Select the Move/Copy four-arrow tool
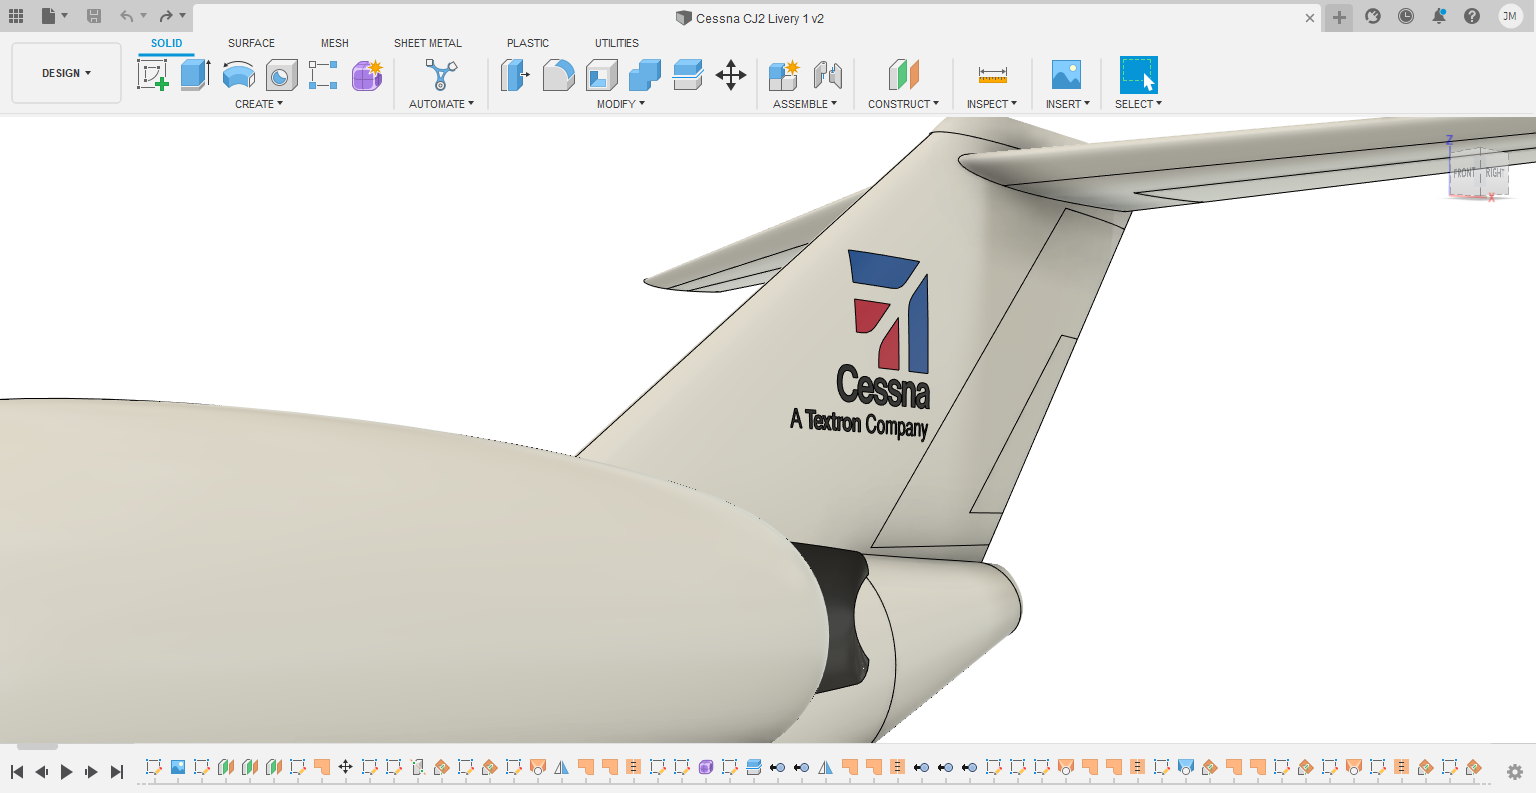The height and width of the screenshot is (793, 1536). point(731,75)
